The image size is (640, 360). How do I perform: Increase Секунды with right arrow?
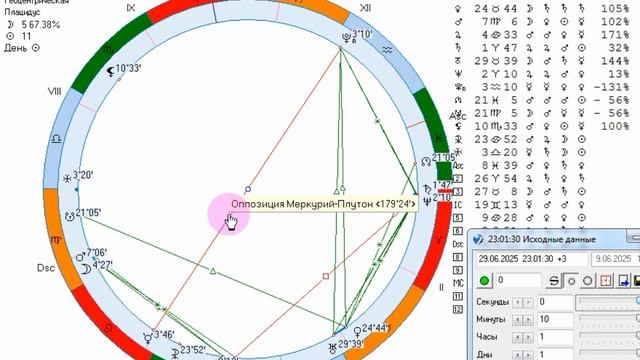click(x=528, y=302)
